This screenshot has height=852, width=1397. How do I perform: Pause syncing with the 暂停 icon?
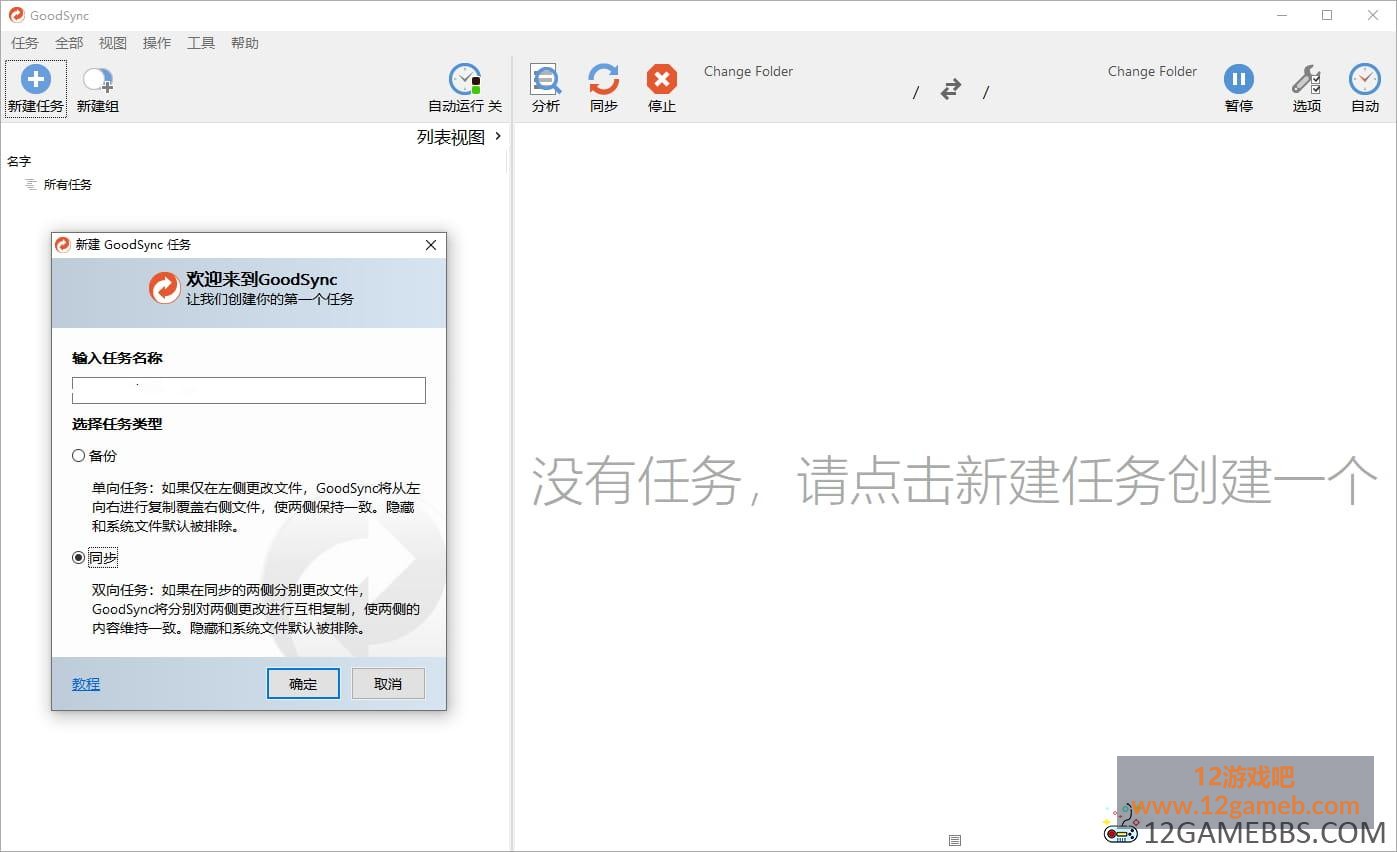pyautogui.click(x=1238, y=79)
